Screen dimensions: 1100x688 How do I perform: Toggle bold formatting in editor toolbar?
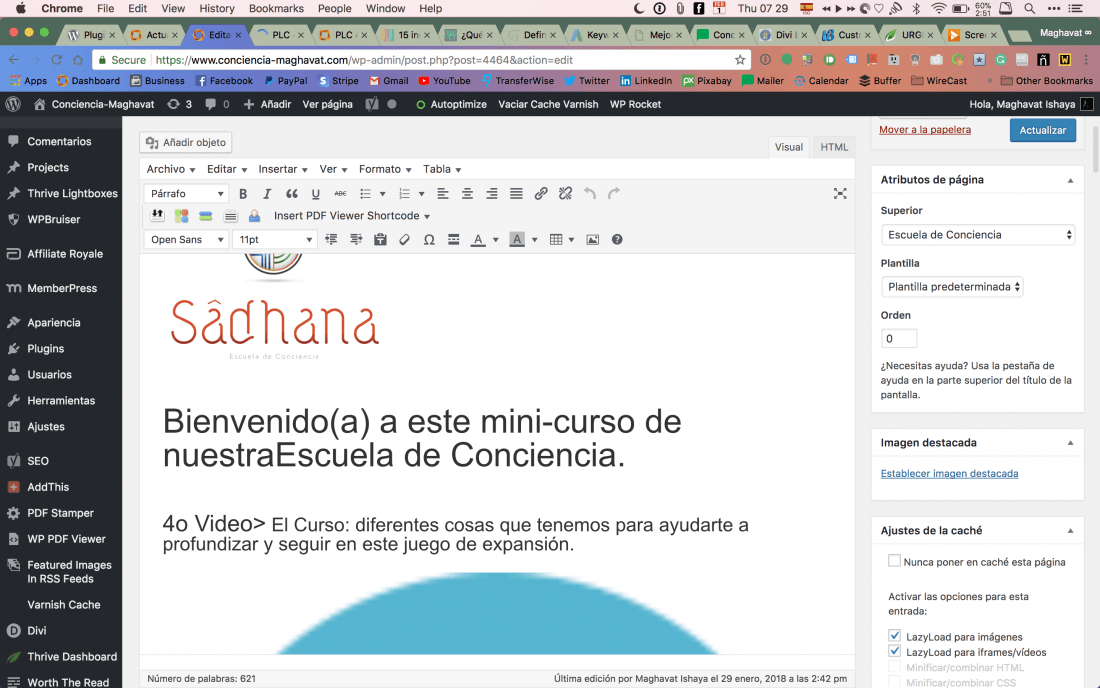point(243,194)
